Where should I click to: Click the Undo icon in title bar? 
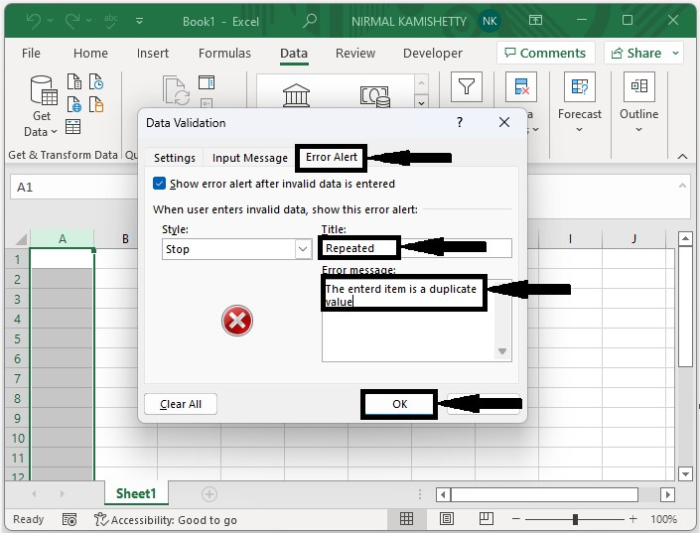coord(33,21)
